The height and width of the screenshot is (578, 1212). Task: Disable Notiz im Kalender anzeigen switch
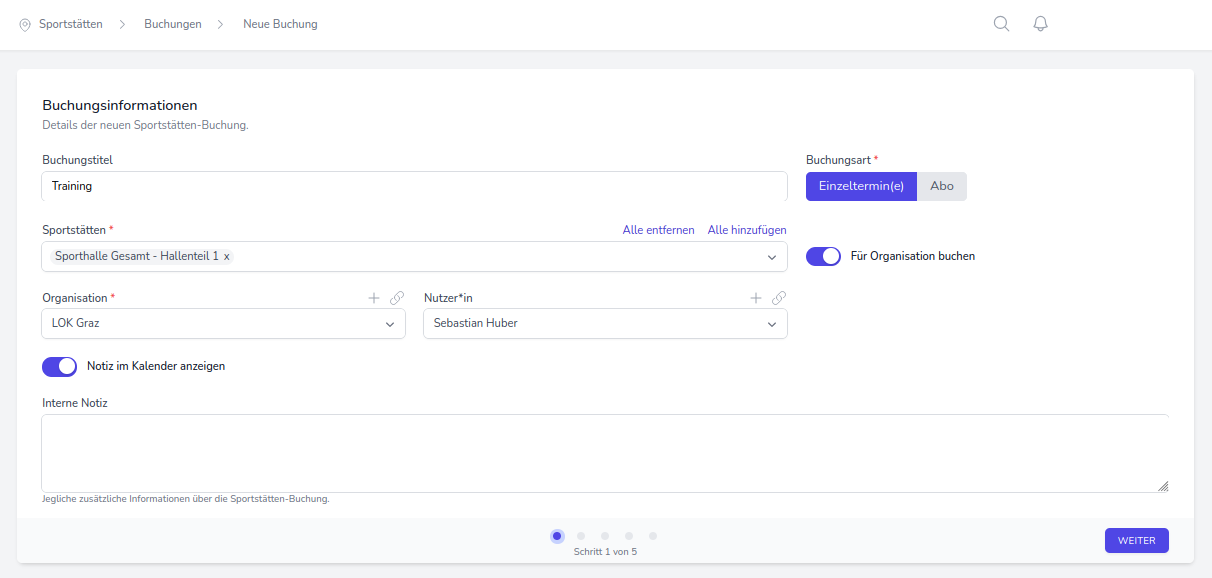click(x=59, y=366)
